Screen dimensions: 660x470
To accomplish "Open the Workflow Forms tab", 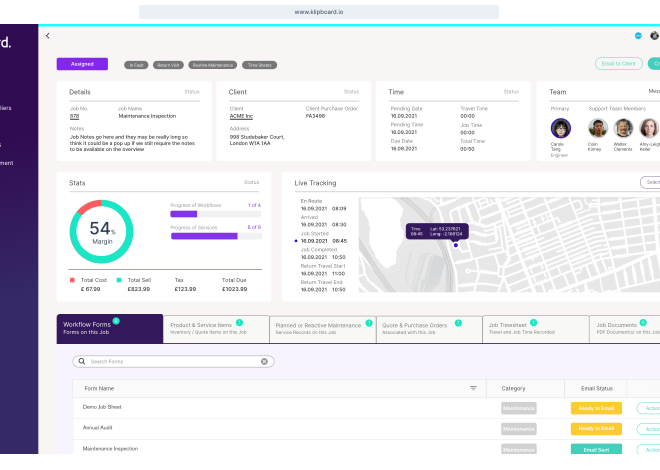I will click(x=110, y=329).
